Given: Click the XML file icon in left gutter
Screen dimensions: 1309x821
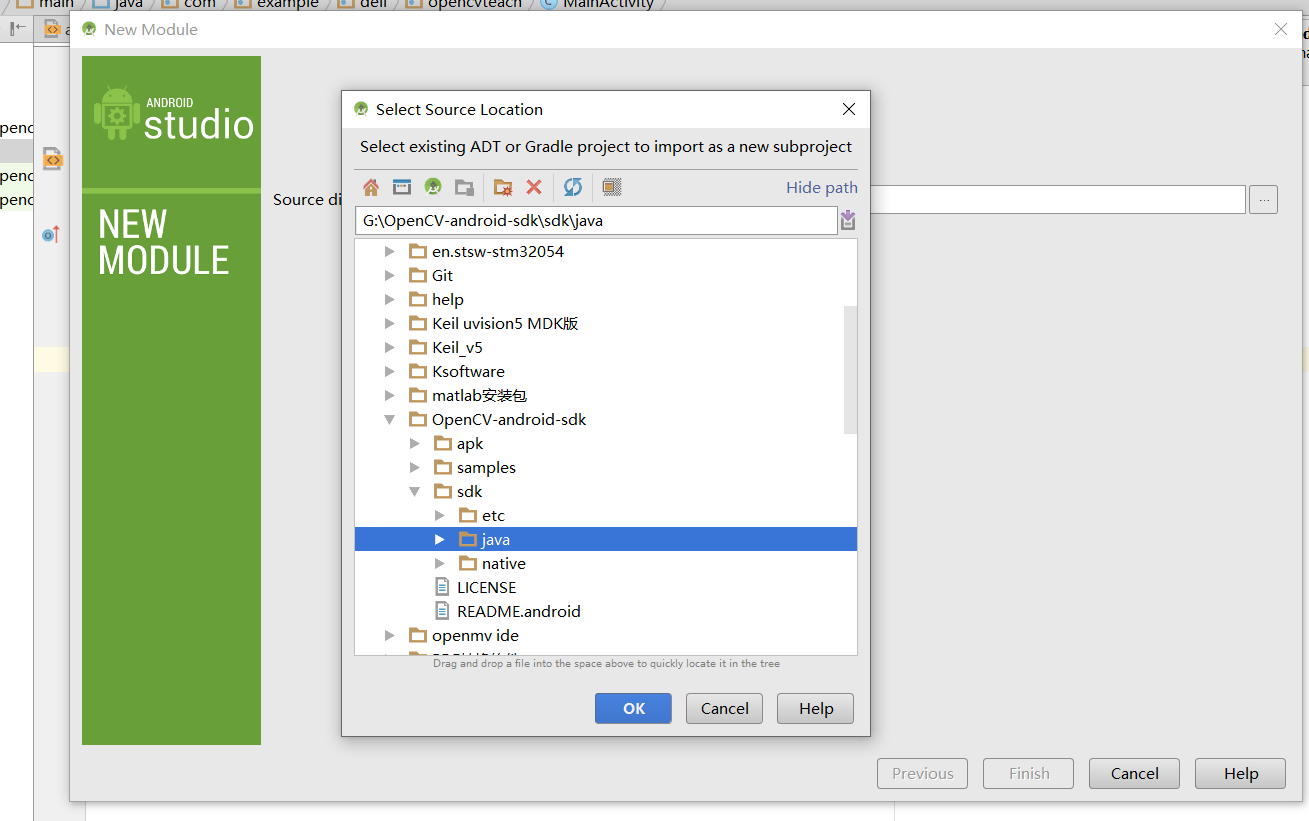Looking at the screenshot, I should (x=52, y=158).
